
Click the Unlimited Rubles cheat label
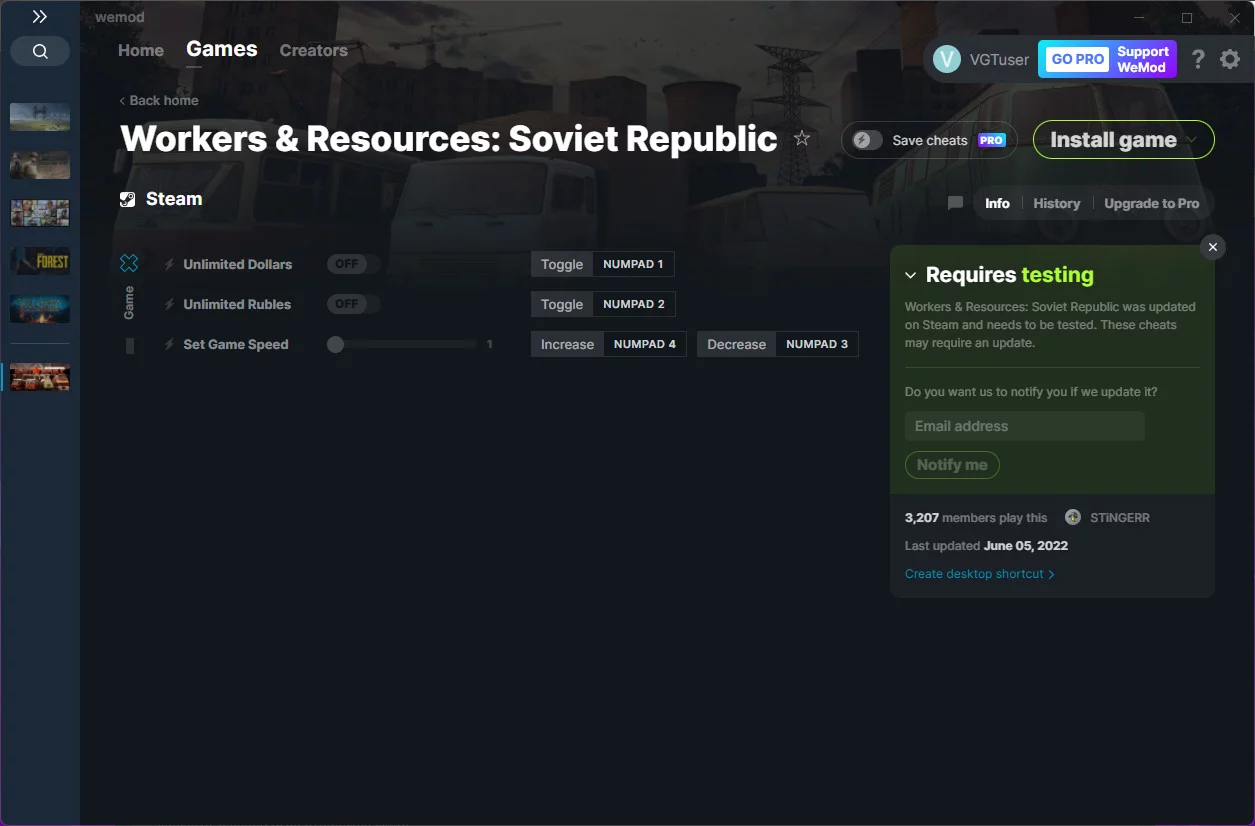coord(237,304)
